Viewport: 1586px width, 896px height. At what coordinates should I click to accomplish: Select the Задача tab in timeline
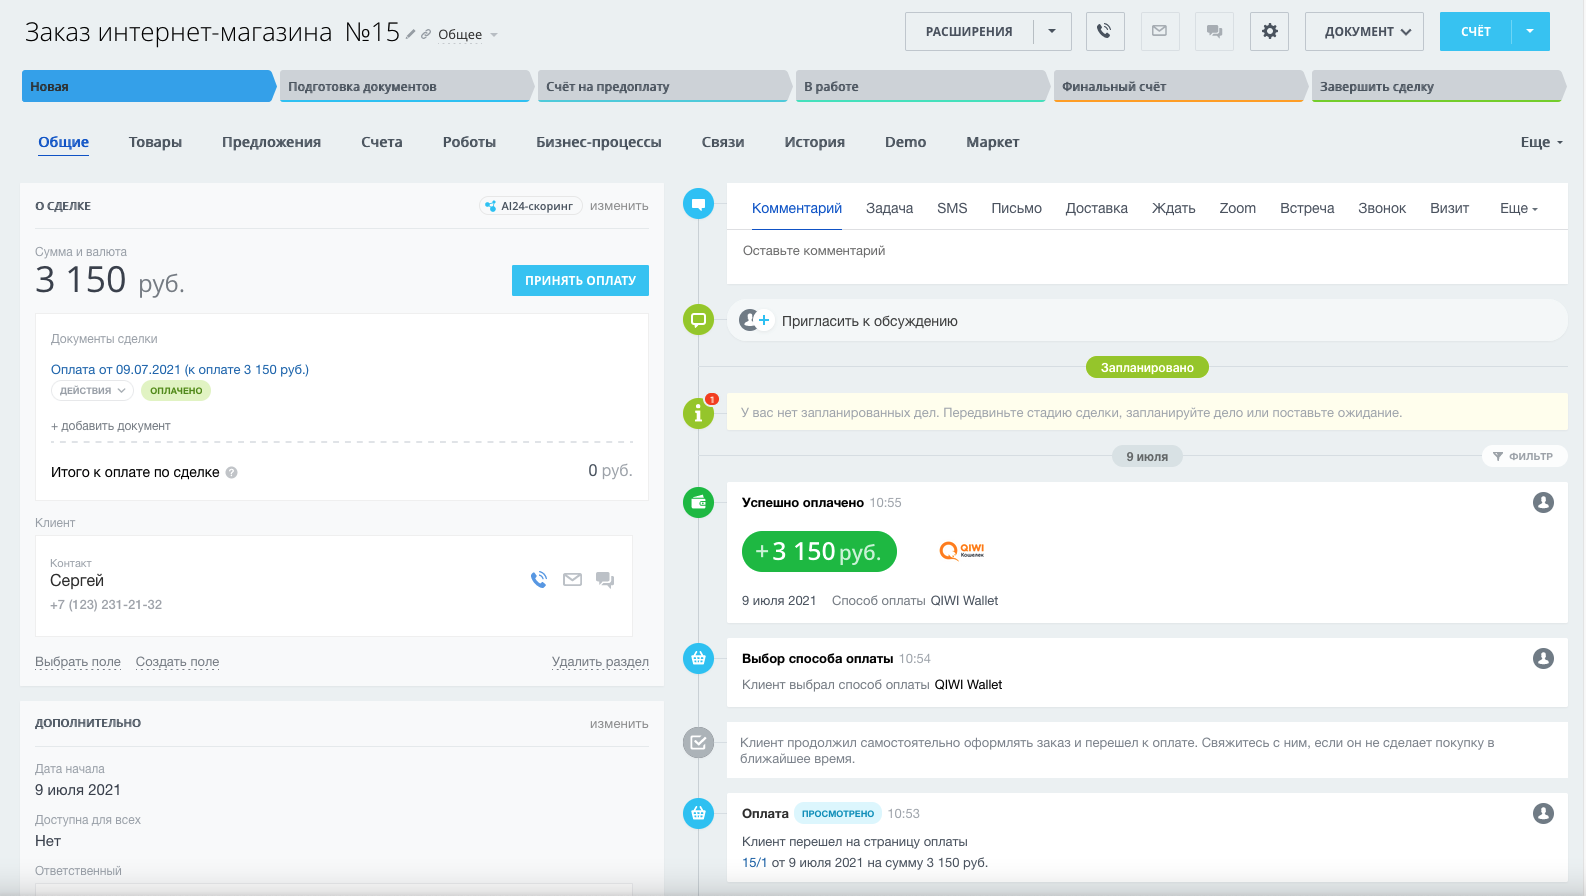pyautogui.click(x=889, y=208)
